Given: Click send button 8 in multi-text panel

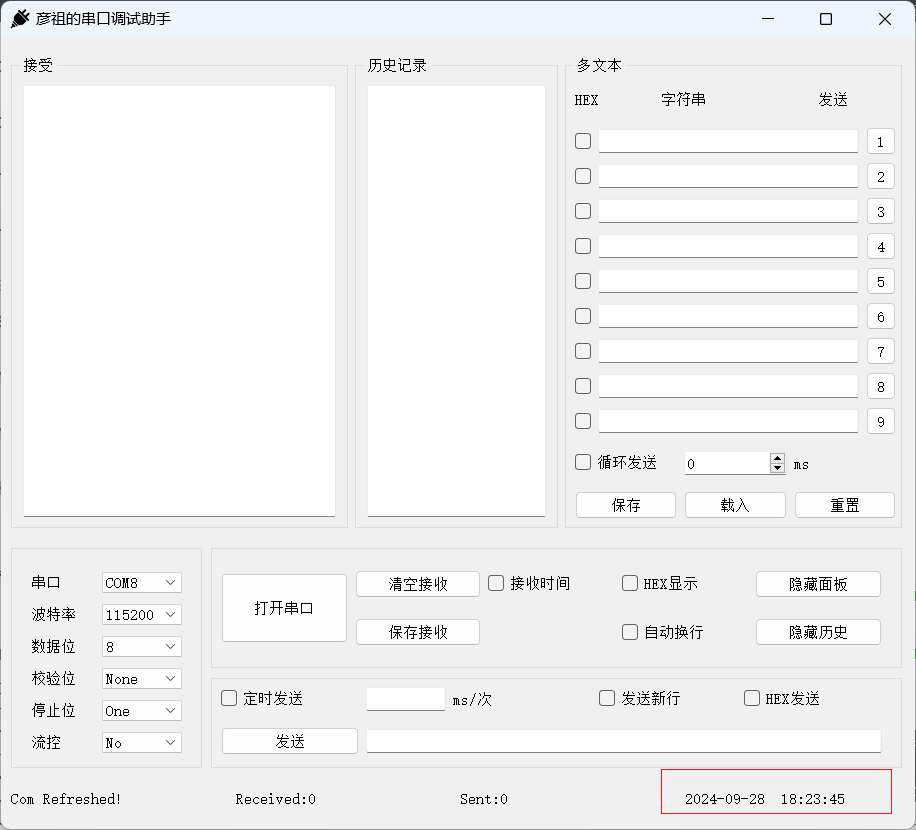Looking at the screenshot, I should click(880, 387).
